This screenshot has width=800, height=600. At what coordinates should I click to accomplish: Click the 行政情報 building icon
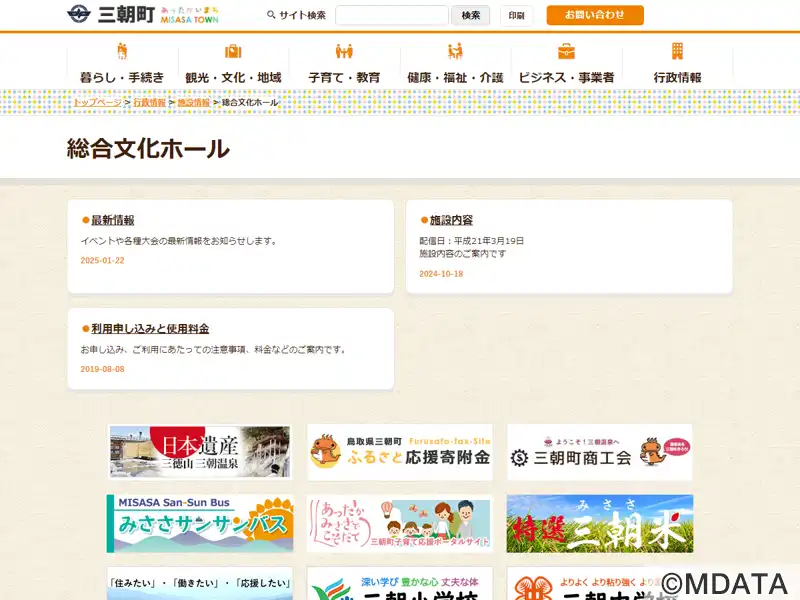pos(677,51)
